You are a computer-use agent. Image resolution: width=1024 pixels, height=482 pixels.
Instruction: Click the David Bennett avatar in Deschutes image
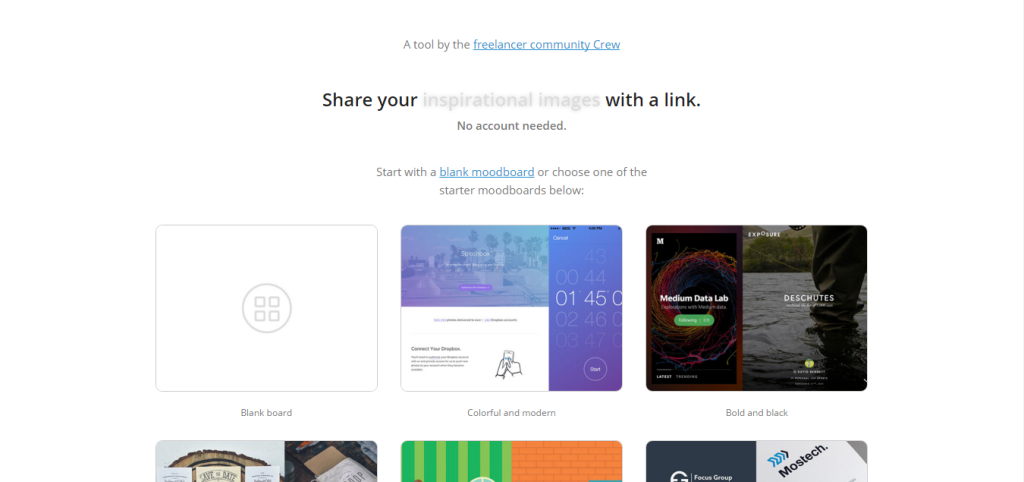pos(809,364)
